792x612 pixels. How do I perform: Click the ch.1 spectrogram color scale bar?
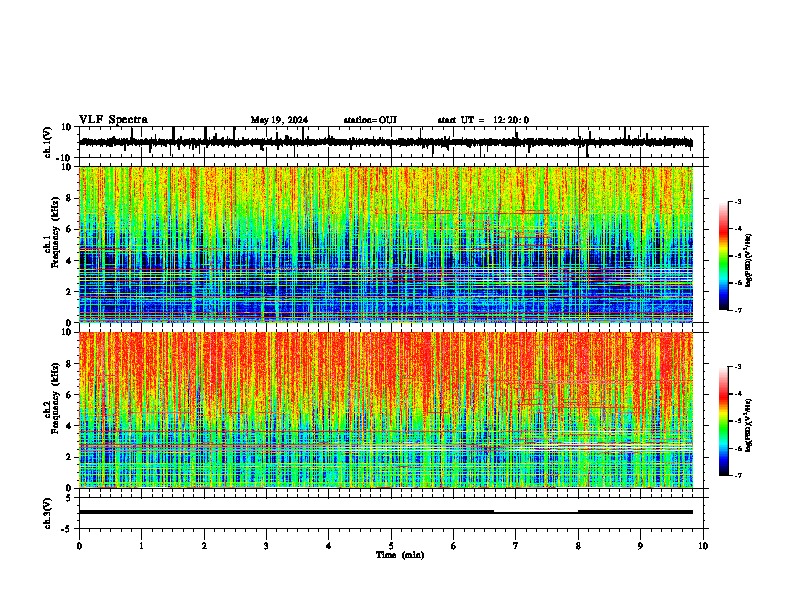(x=724, y=256)
